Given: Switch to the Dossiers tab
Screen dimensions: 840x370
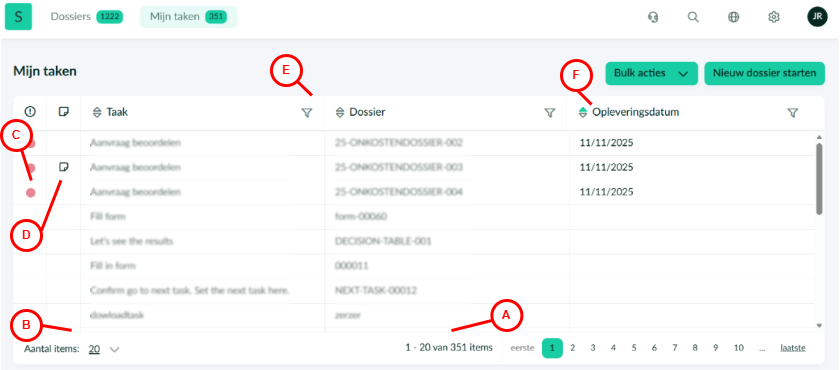Looking at the screenshot, I should (x=87, y=17).
